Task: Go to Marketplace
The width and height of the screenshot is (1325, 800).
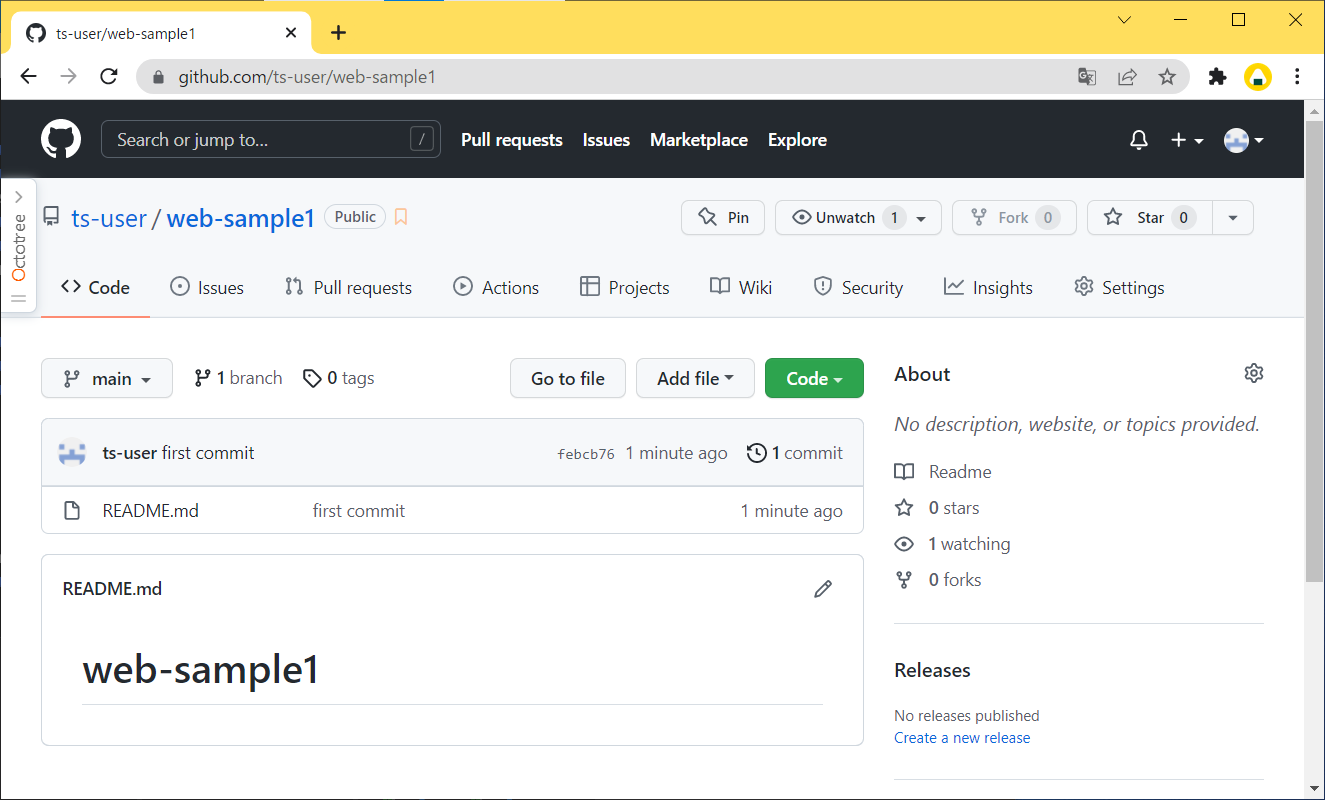Action: pos(699,140)
